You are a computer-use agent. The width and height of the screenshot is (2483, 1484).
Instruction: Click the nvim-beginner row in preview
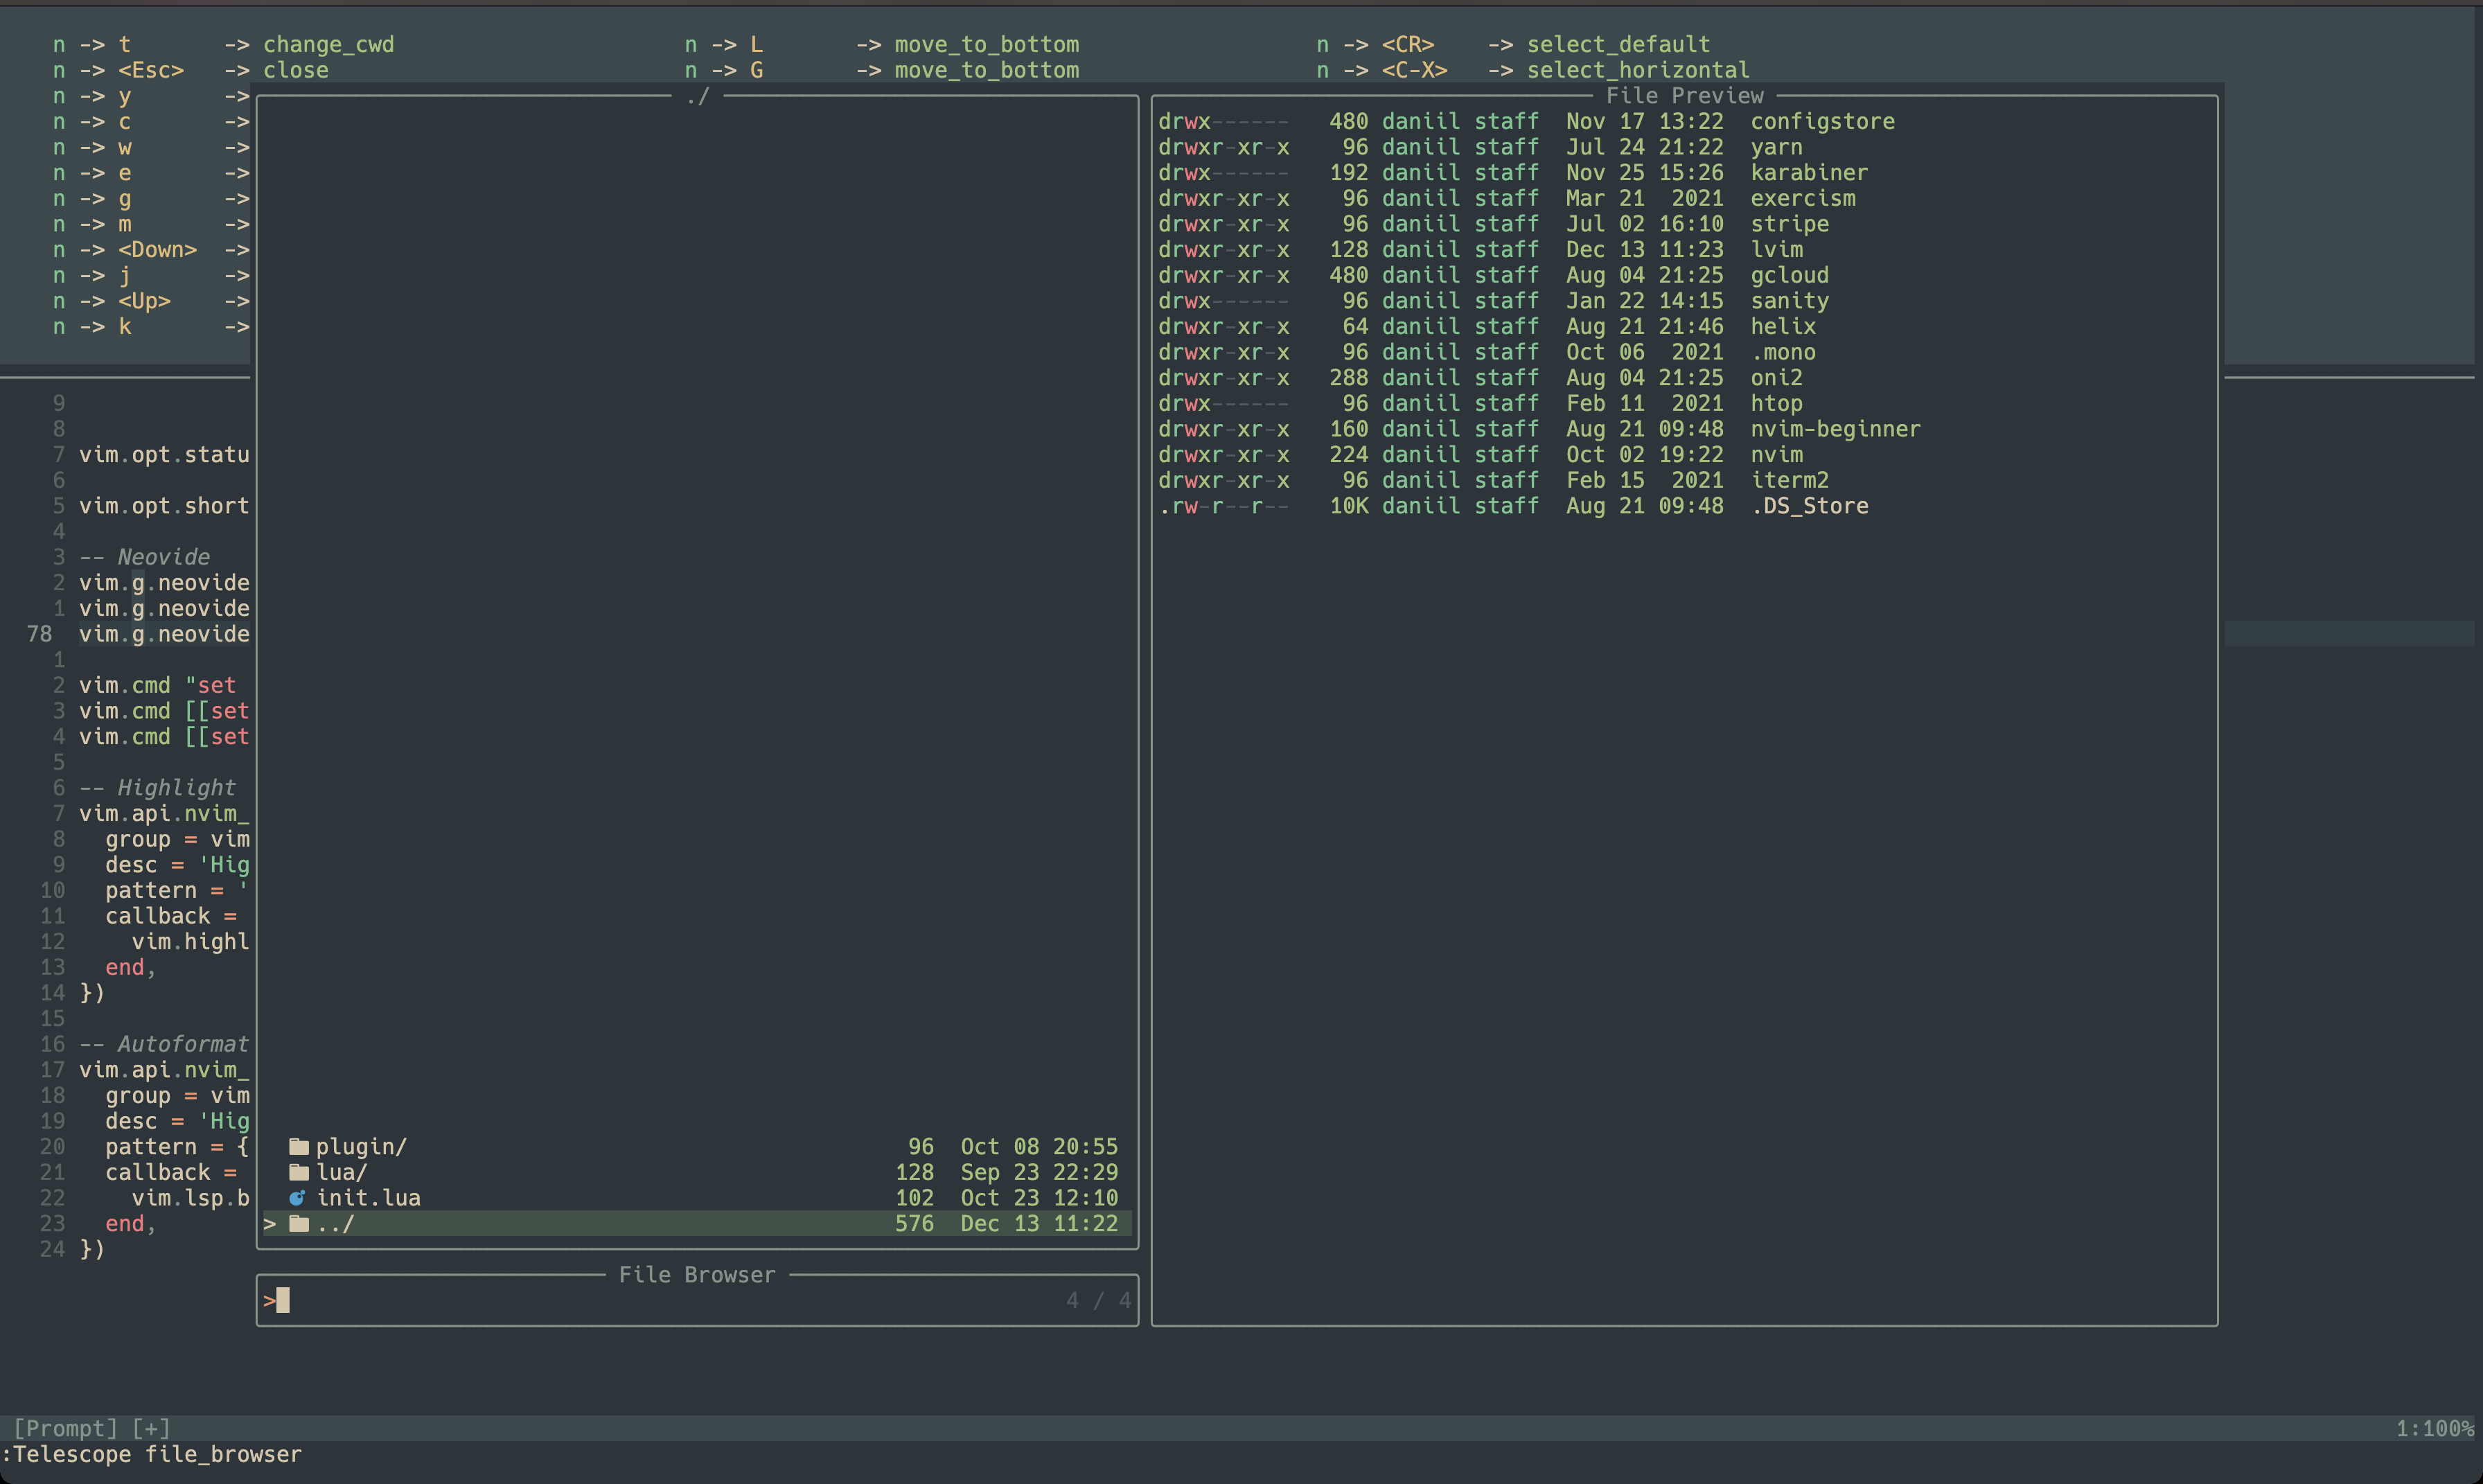pos(1834,429)
